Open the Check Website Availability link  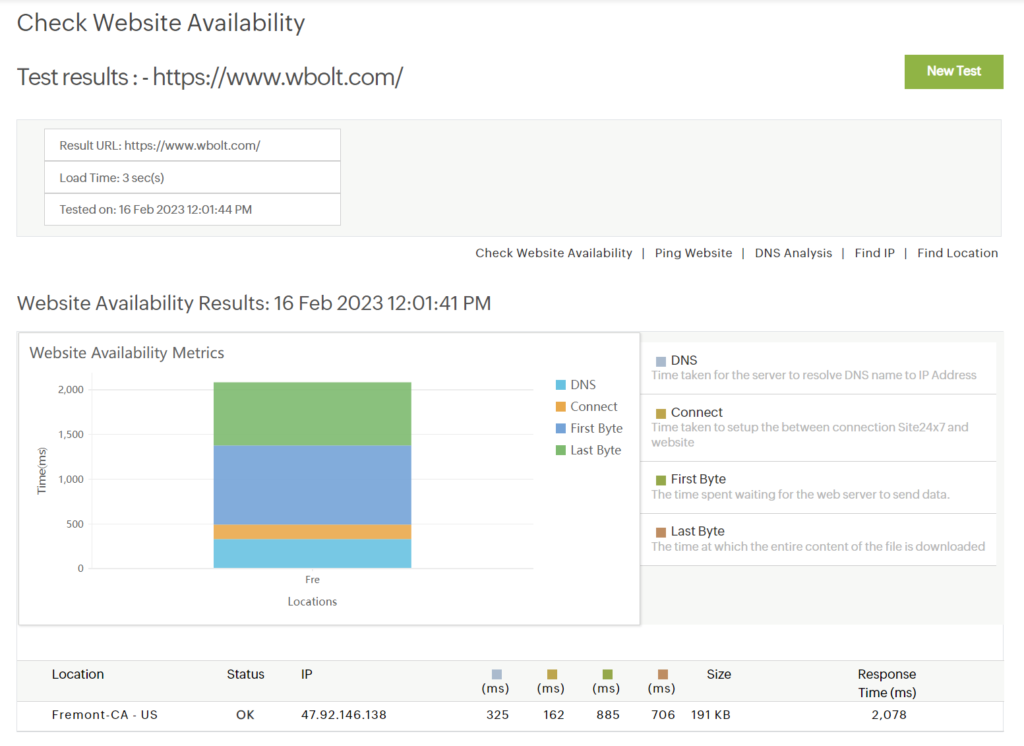pyautogui.click(x=553, y=253)
